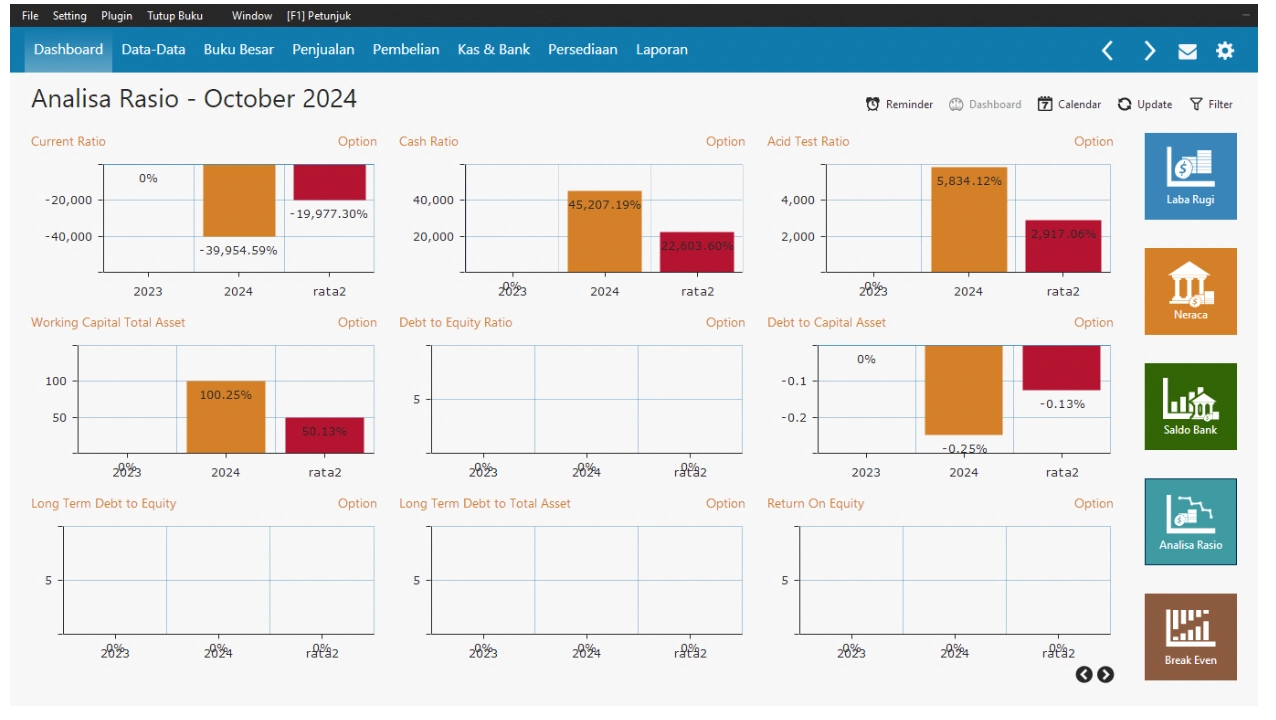Go to next chart page arrow

pyautogui.click(x=1105, y=674)
